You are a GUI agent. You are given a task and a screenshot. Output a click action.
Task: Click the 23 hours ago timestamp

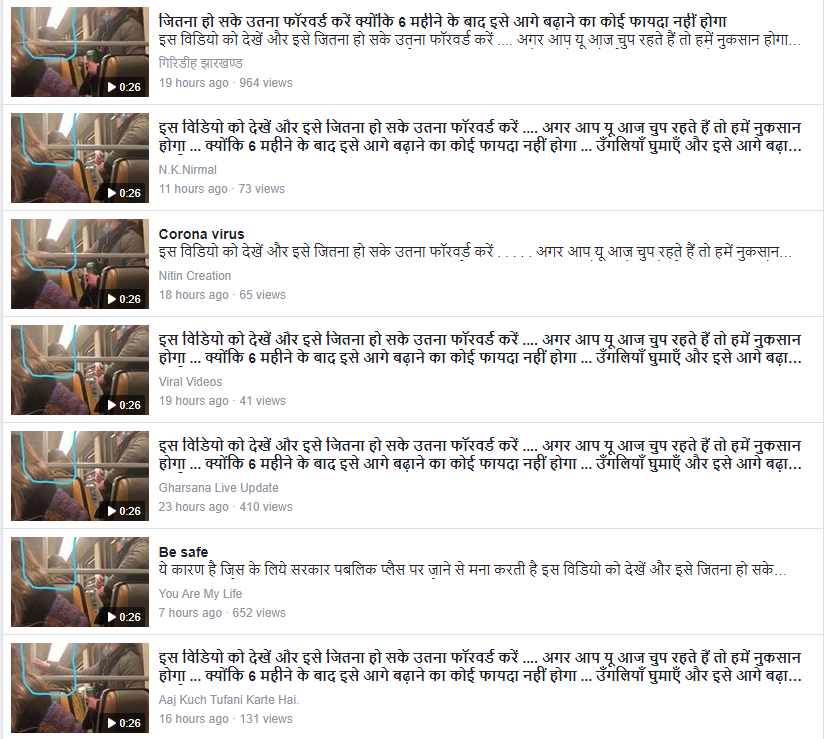click(x=193, y=507)
